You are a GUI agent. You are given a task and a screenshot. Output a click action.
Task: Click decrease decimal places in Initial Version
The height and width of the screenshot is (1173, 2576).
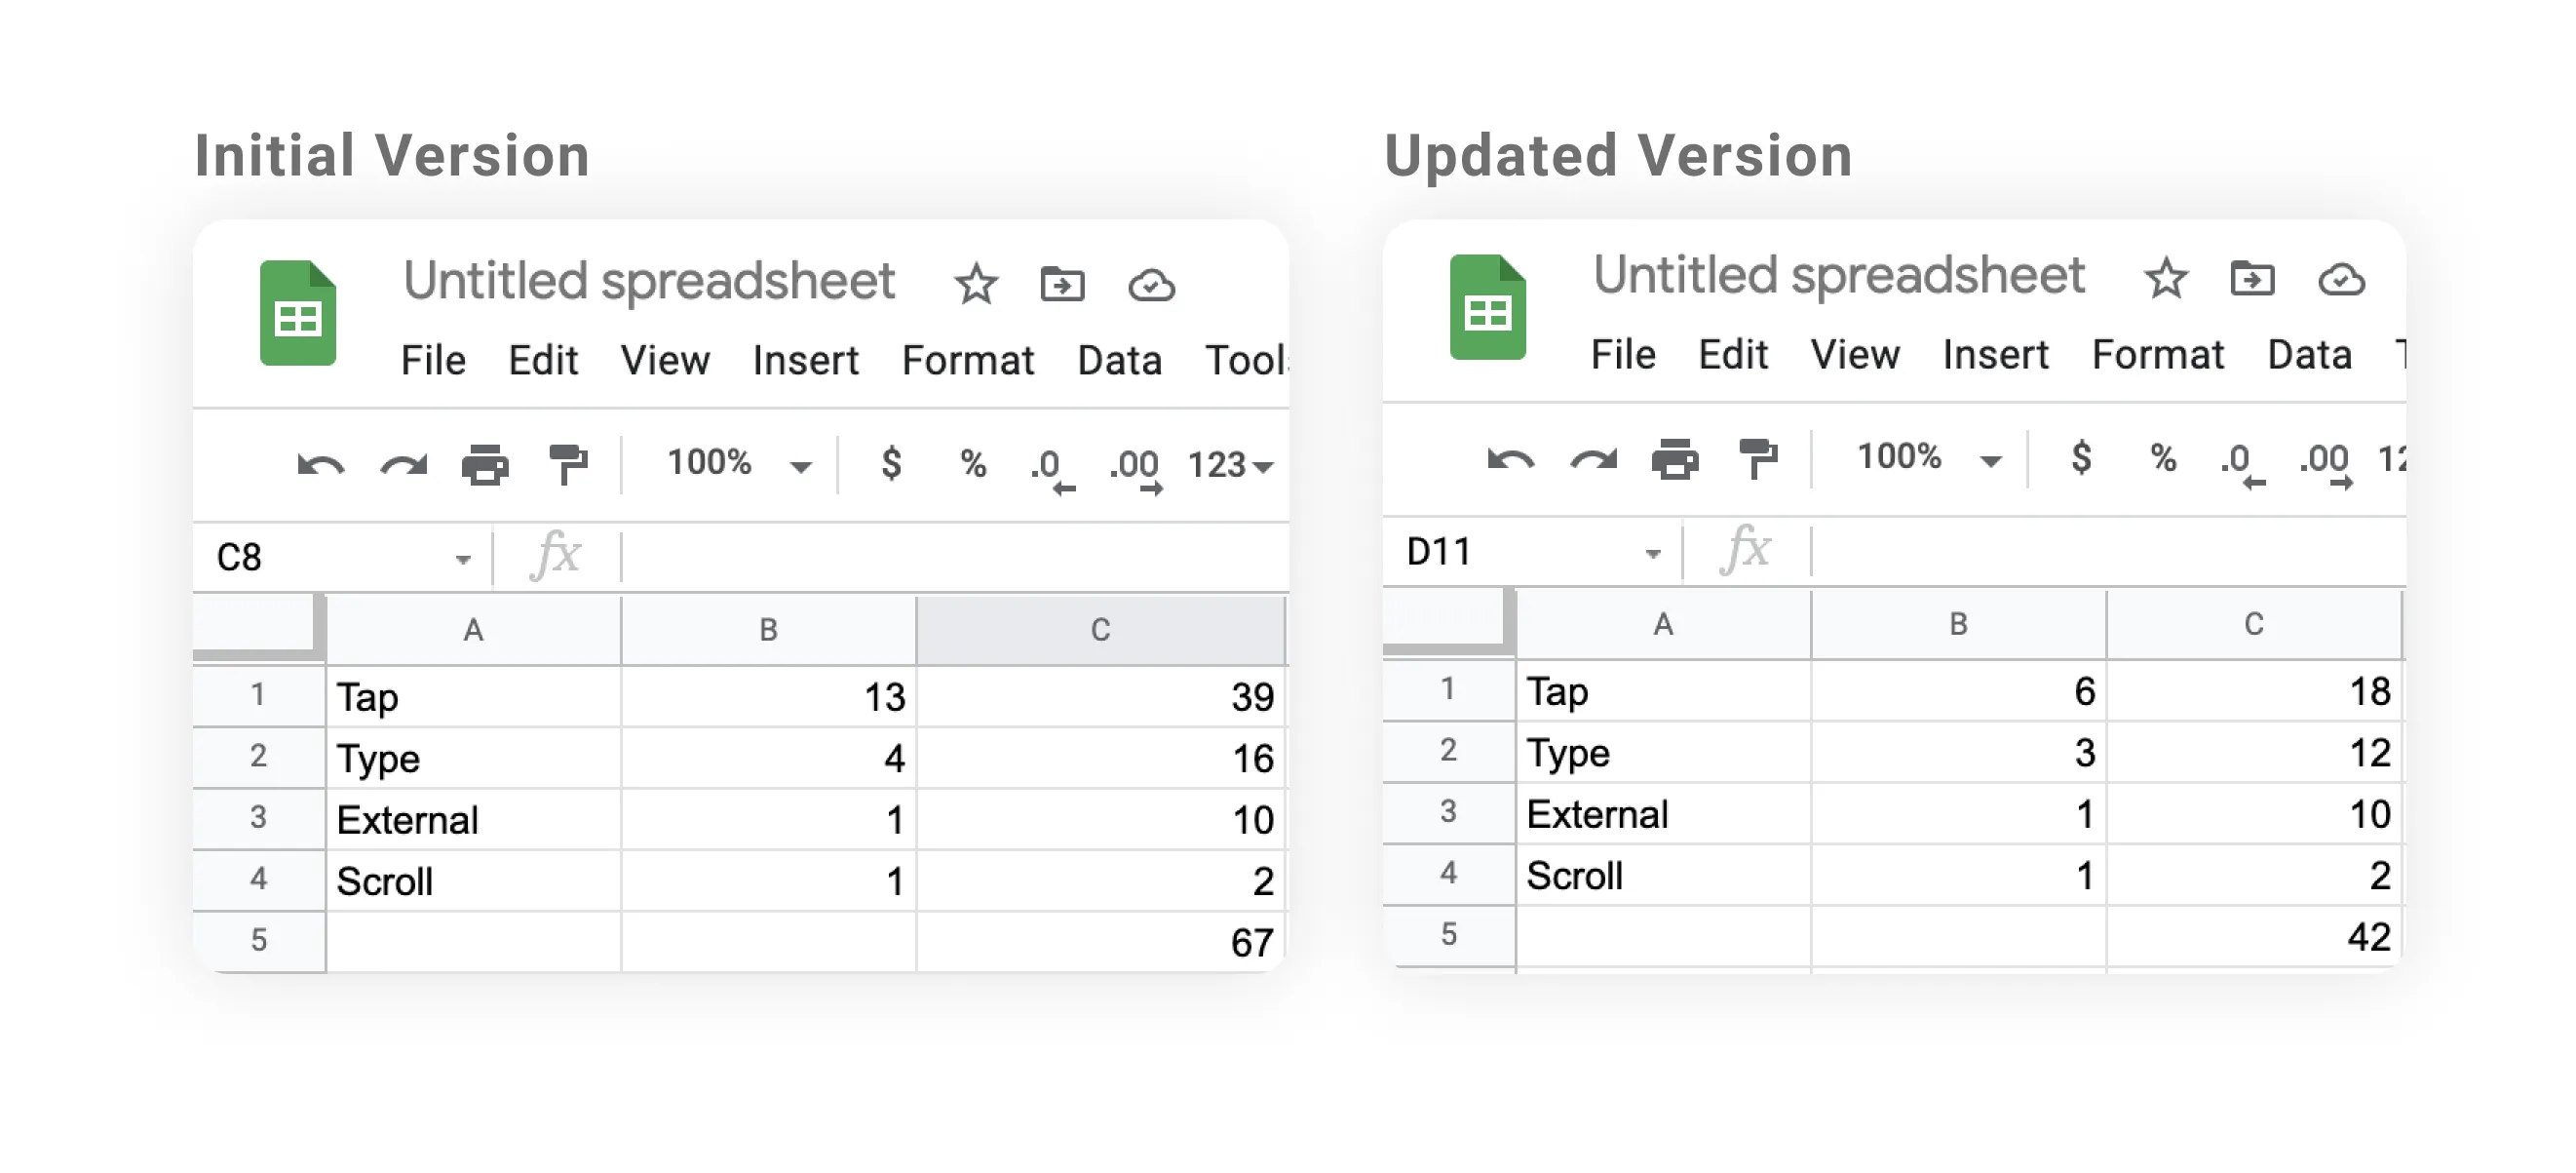pyautogui.click(x=1052, y=468)
